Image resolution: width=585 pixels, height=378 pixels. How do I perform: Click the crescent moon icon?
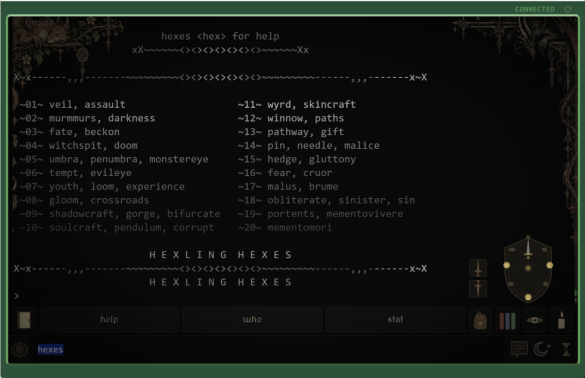(542, 349)
